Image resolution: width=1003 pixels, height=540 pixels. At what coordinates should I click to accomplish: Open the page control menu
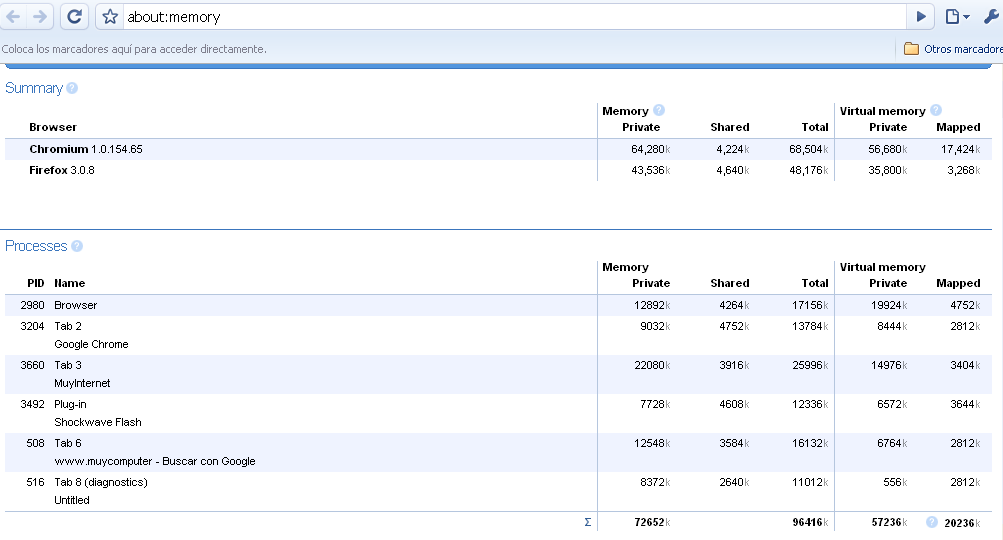[x=957, y=16]
